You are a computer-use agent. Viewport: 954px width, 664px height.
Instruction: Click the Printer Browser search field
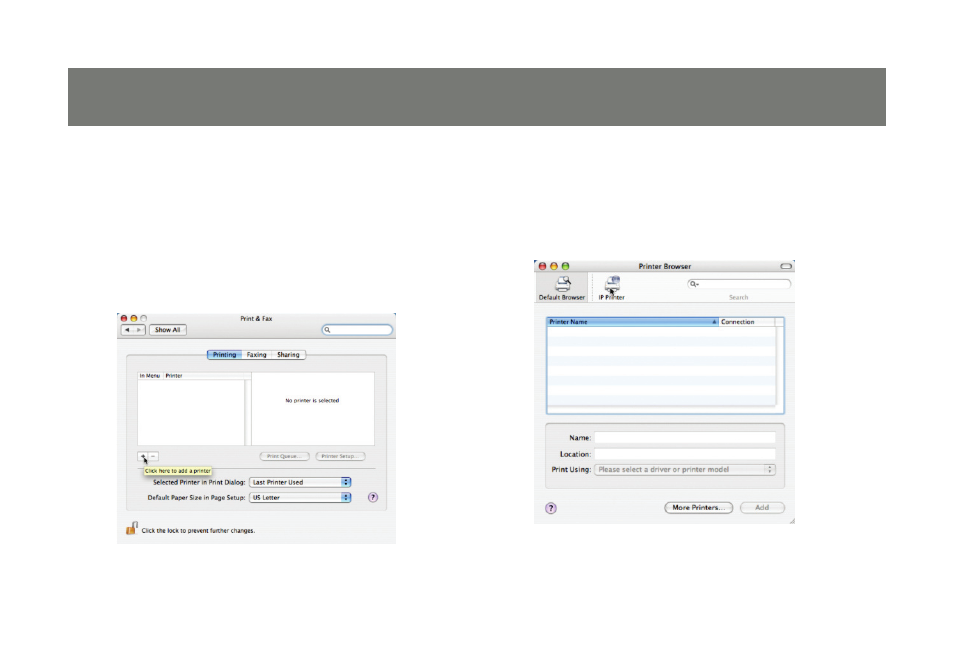pyautogui.click(x=739, y=284)
